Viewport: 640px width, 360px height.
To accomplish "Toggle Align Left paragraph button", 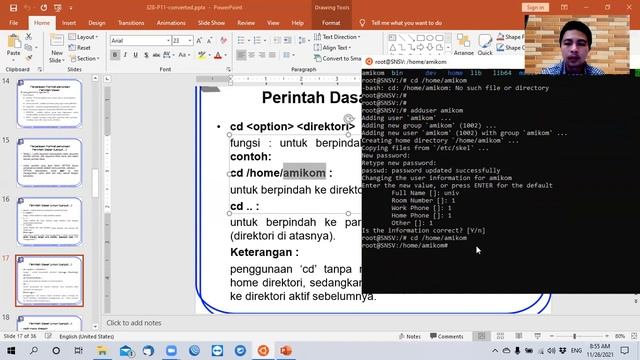I will (x=241, y=55).
